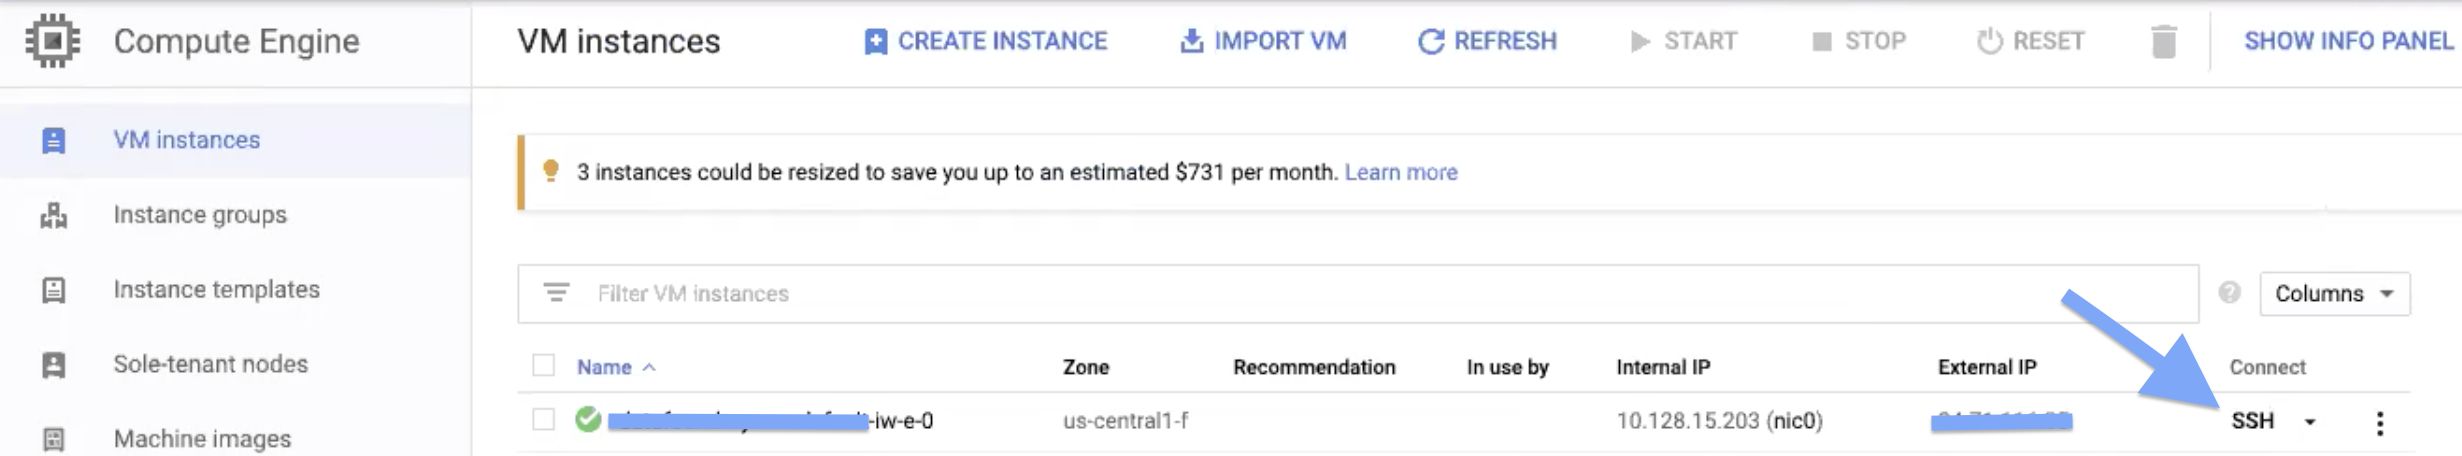
Task: Click the REFRESH button
Action: pos(1487,41)
